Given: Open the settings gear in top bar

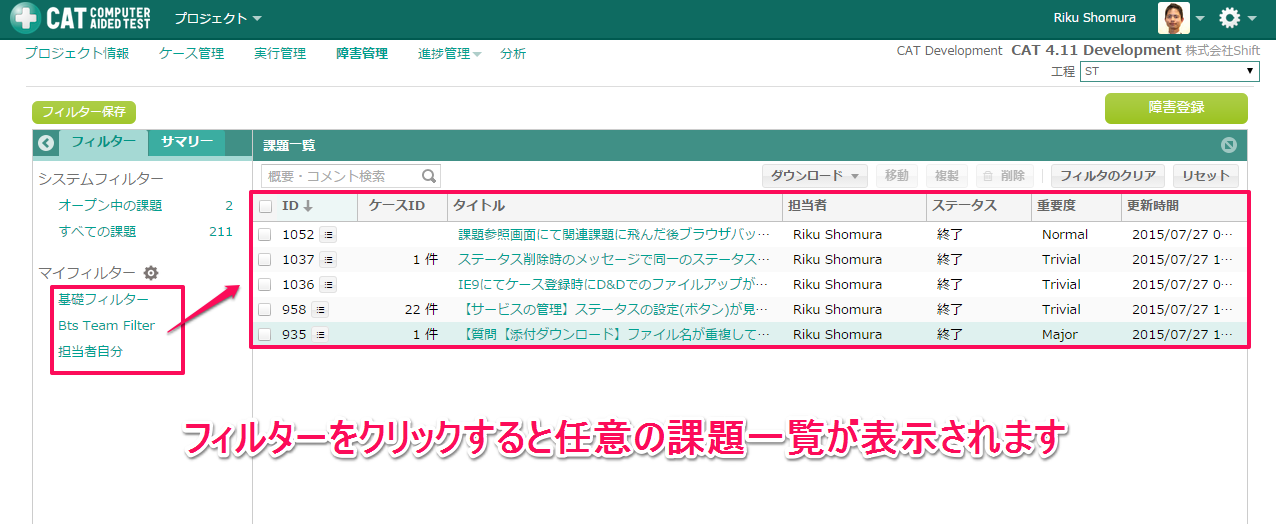Looking at the screenshot, I should 1229,17.
